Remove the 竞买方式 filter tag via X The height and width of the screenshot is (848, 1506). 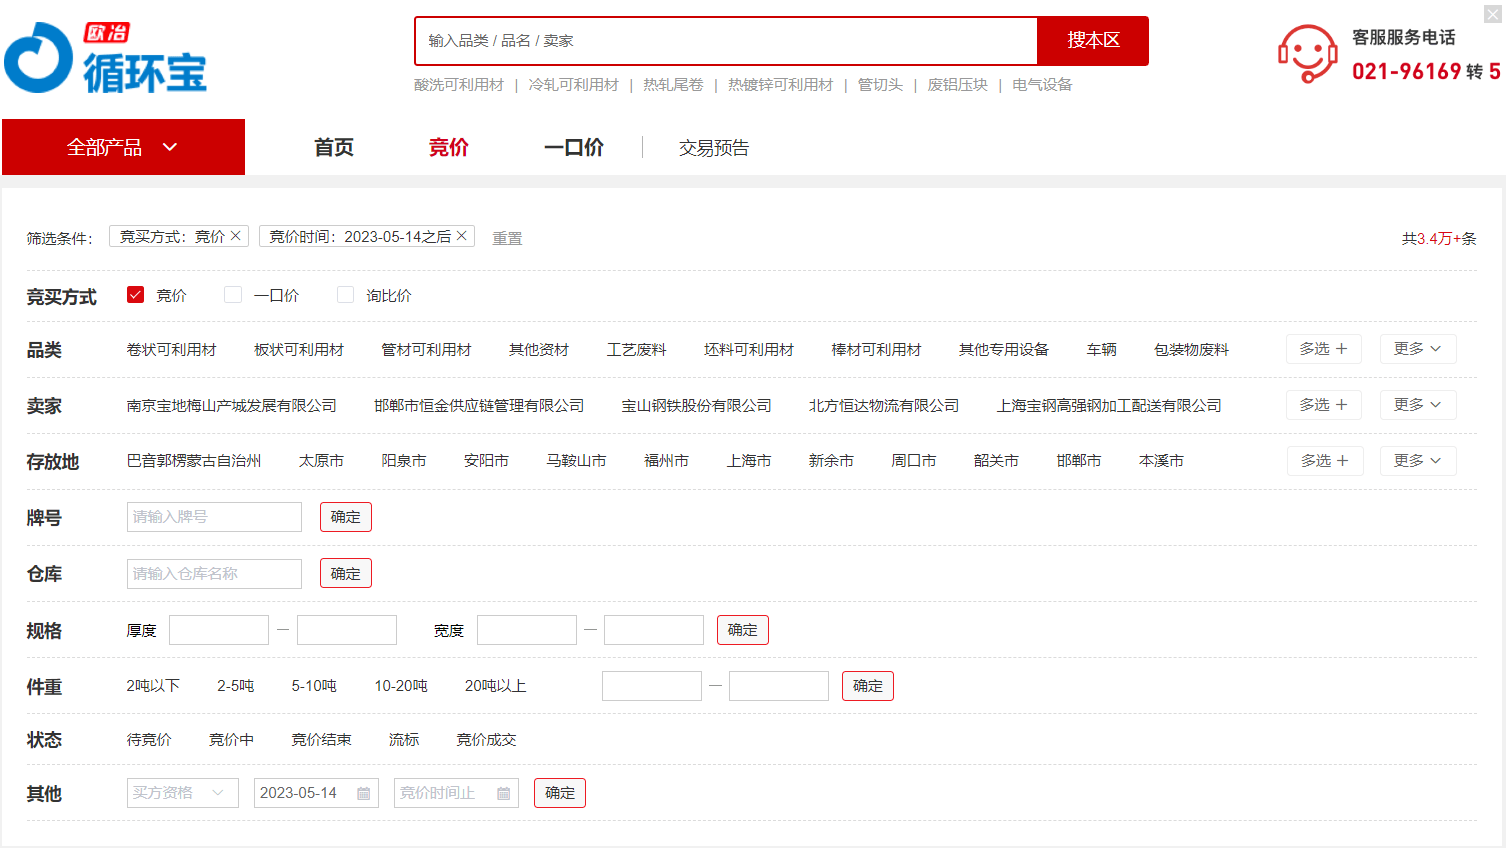click(236, 236)
